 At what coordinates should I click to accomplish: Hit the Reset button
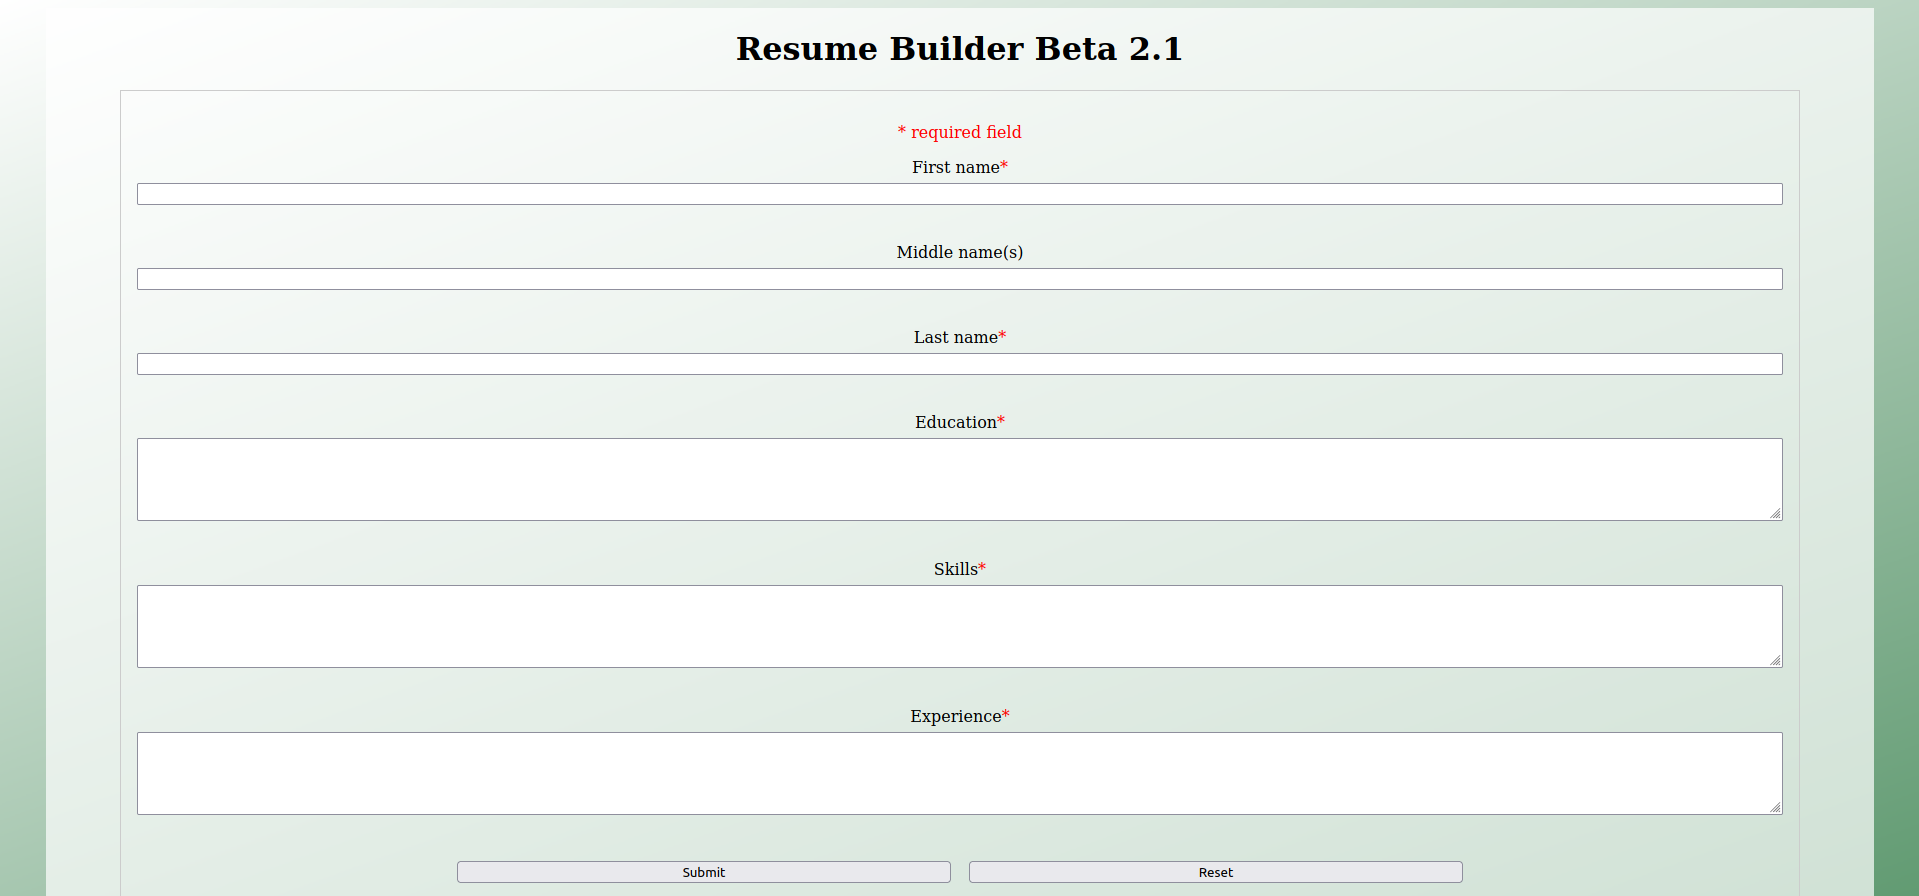1215,872
